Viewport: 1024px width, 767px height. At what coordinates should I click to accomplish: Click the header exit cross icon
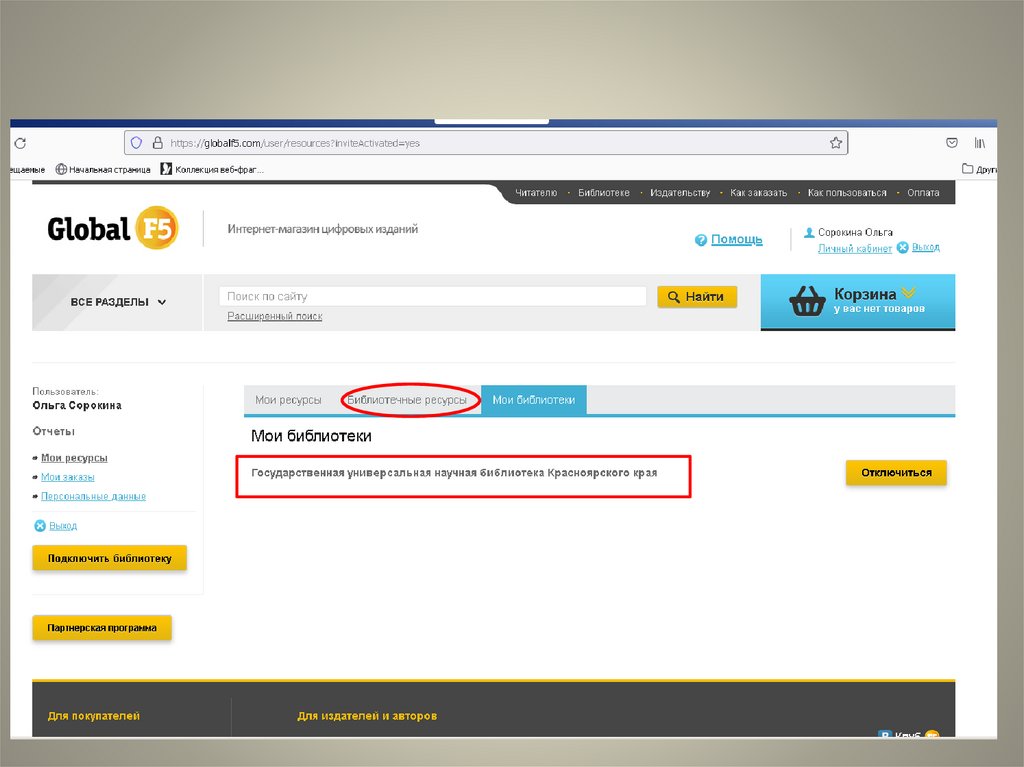point(903,247)
